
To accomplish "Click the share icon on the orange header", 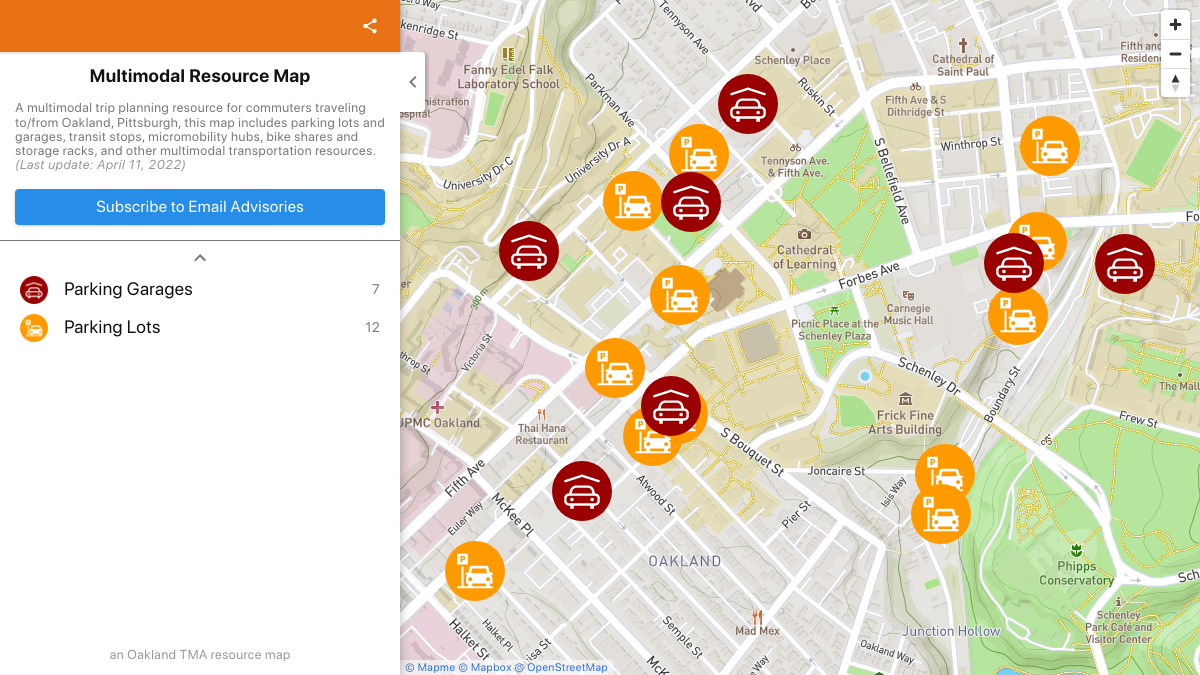I will pyautogui.click(x=369, y=26).
